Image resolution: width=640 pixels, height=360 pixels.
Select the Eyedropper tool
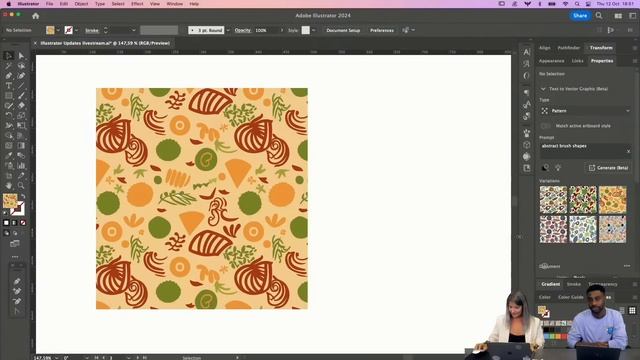pyautogui.click(x=9, y=156)
